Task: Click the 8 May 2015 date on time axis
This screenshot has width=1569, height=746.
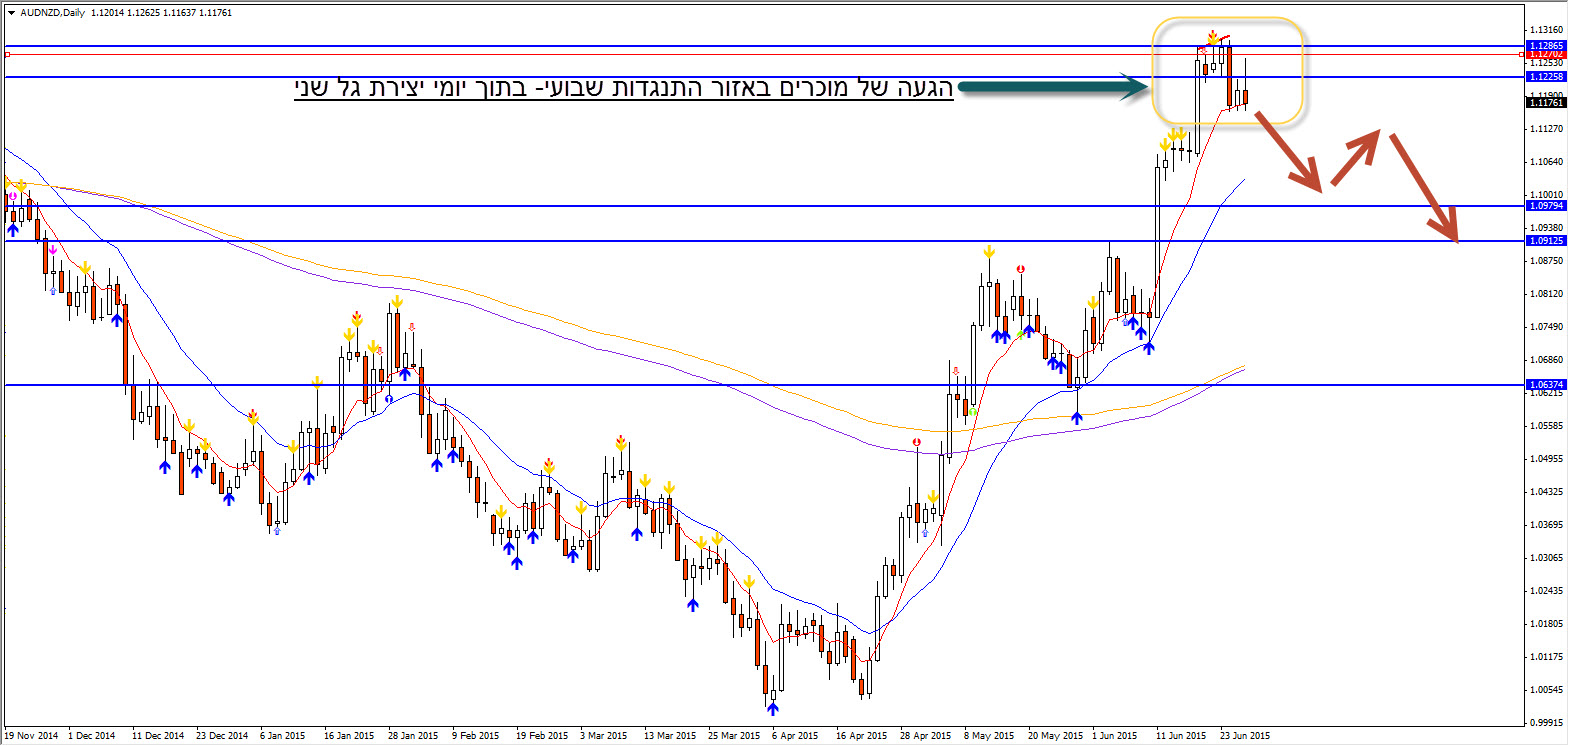Action: (x=989, y=736)
